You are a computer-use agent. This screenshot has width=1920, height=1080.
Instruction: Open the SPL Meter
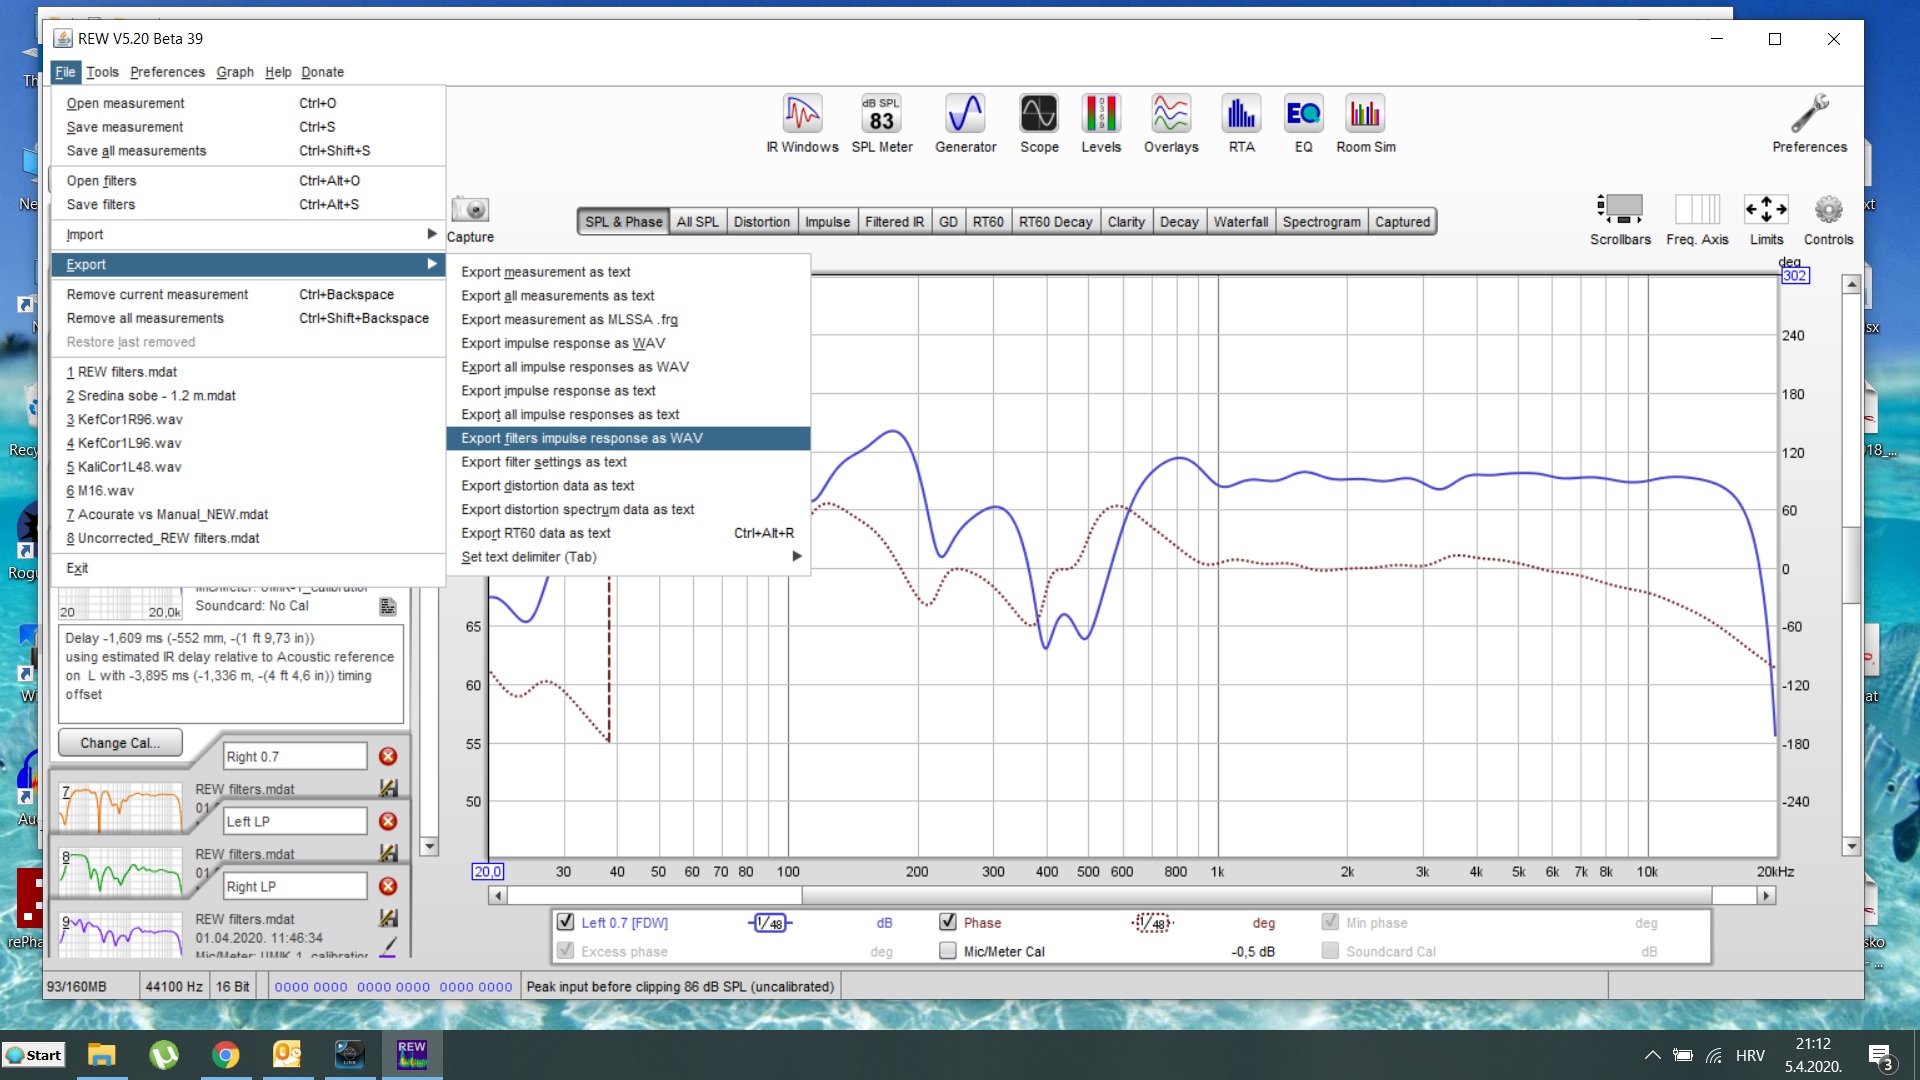point(881,123)
